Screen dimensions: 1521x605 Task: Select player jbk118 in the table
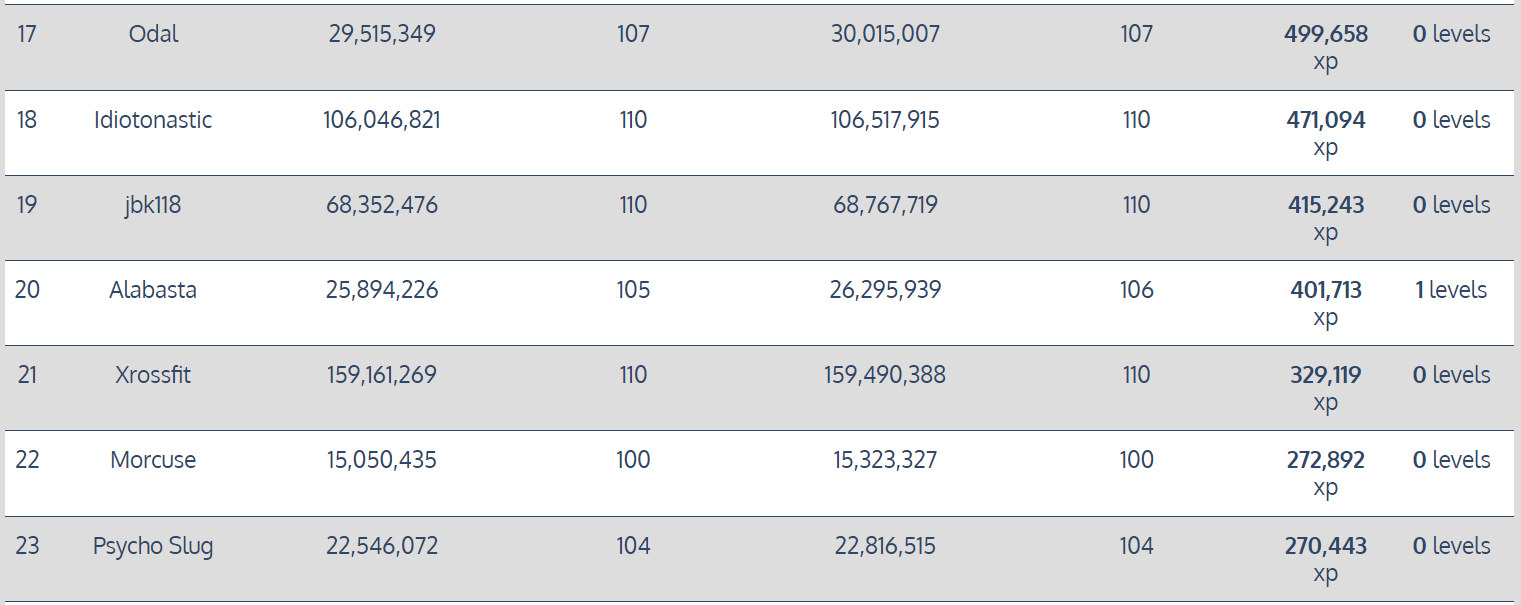click(x=153, y=205)
